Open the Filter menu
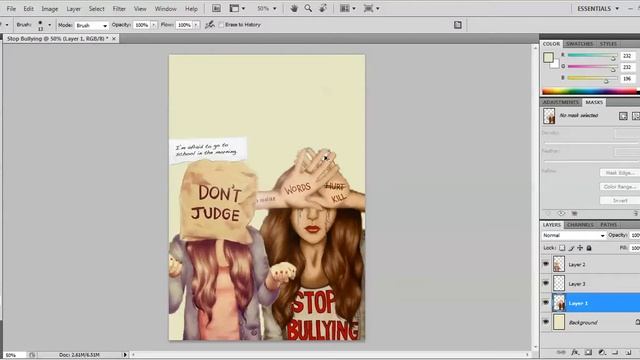Screen dimensions: 640x360 (119, 8)
